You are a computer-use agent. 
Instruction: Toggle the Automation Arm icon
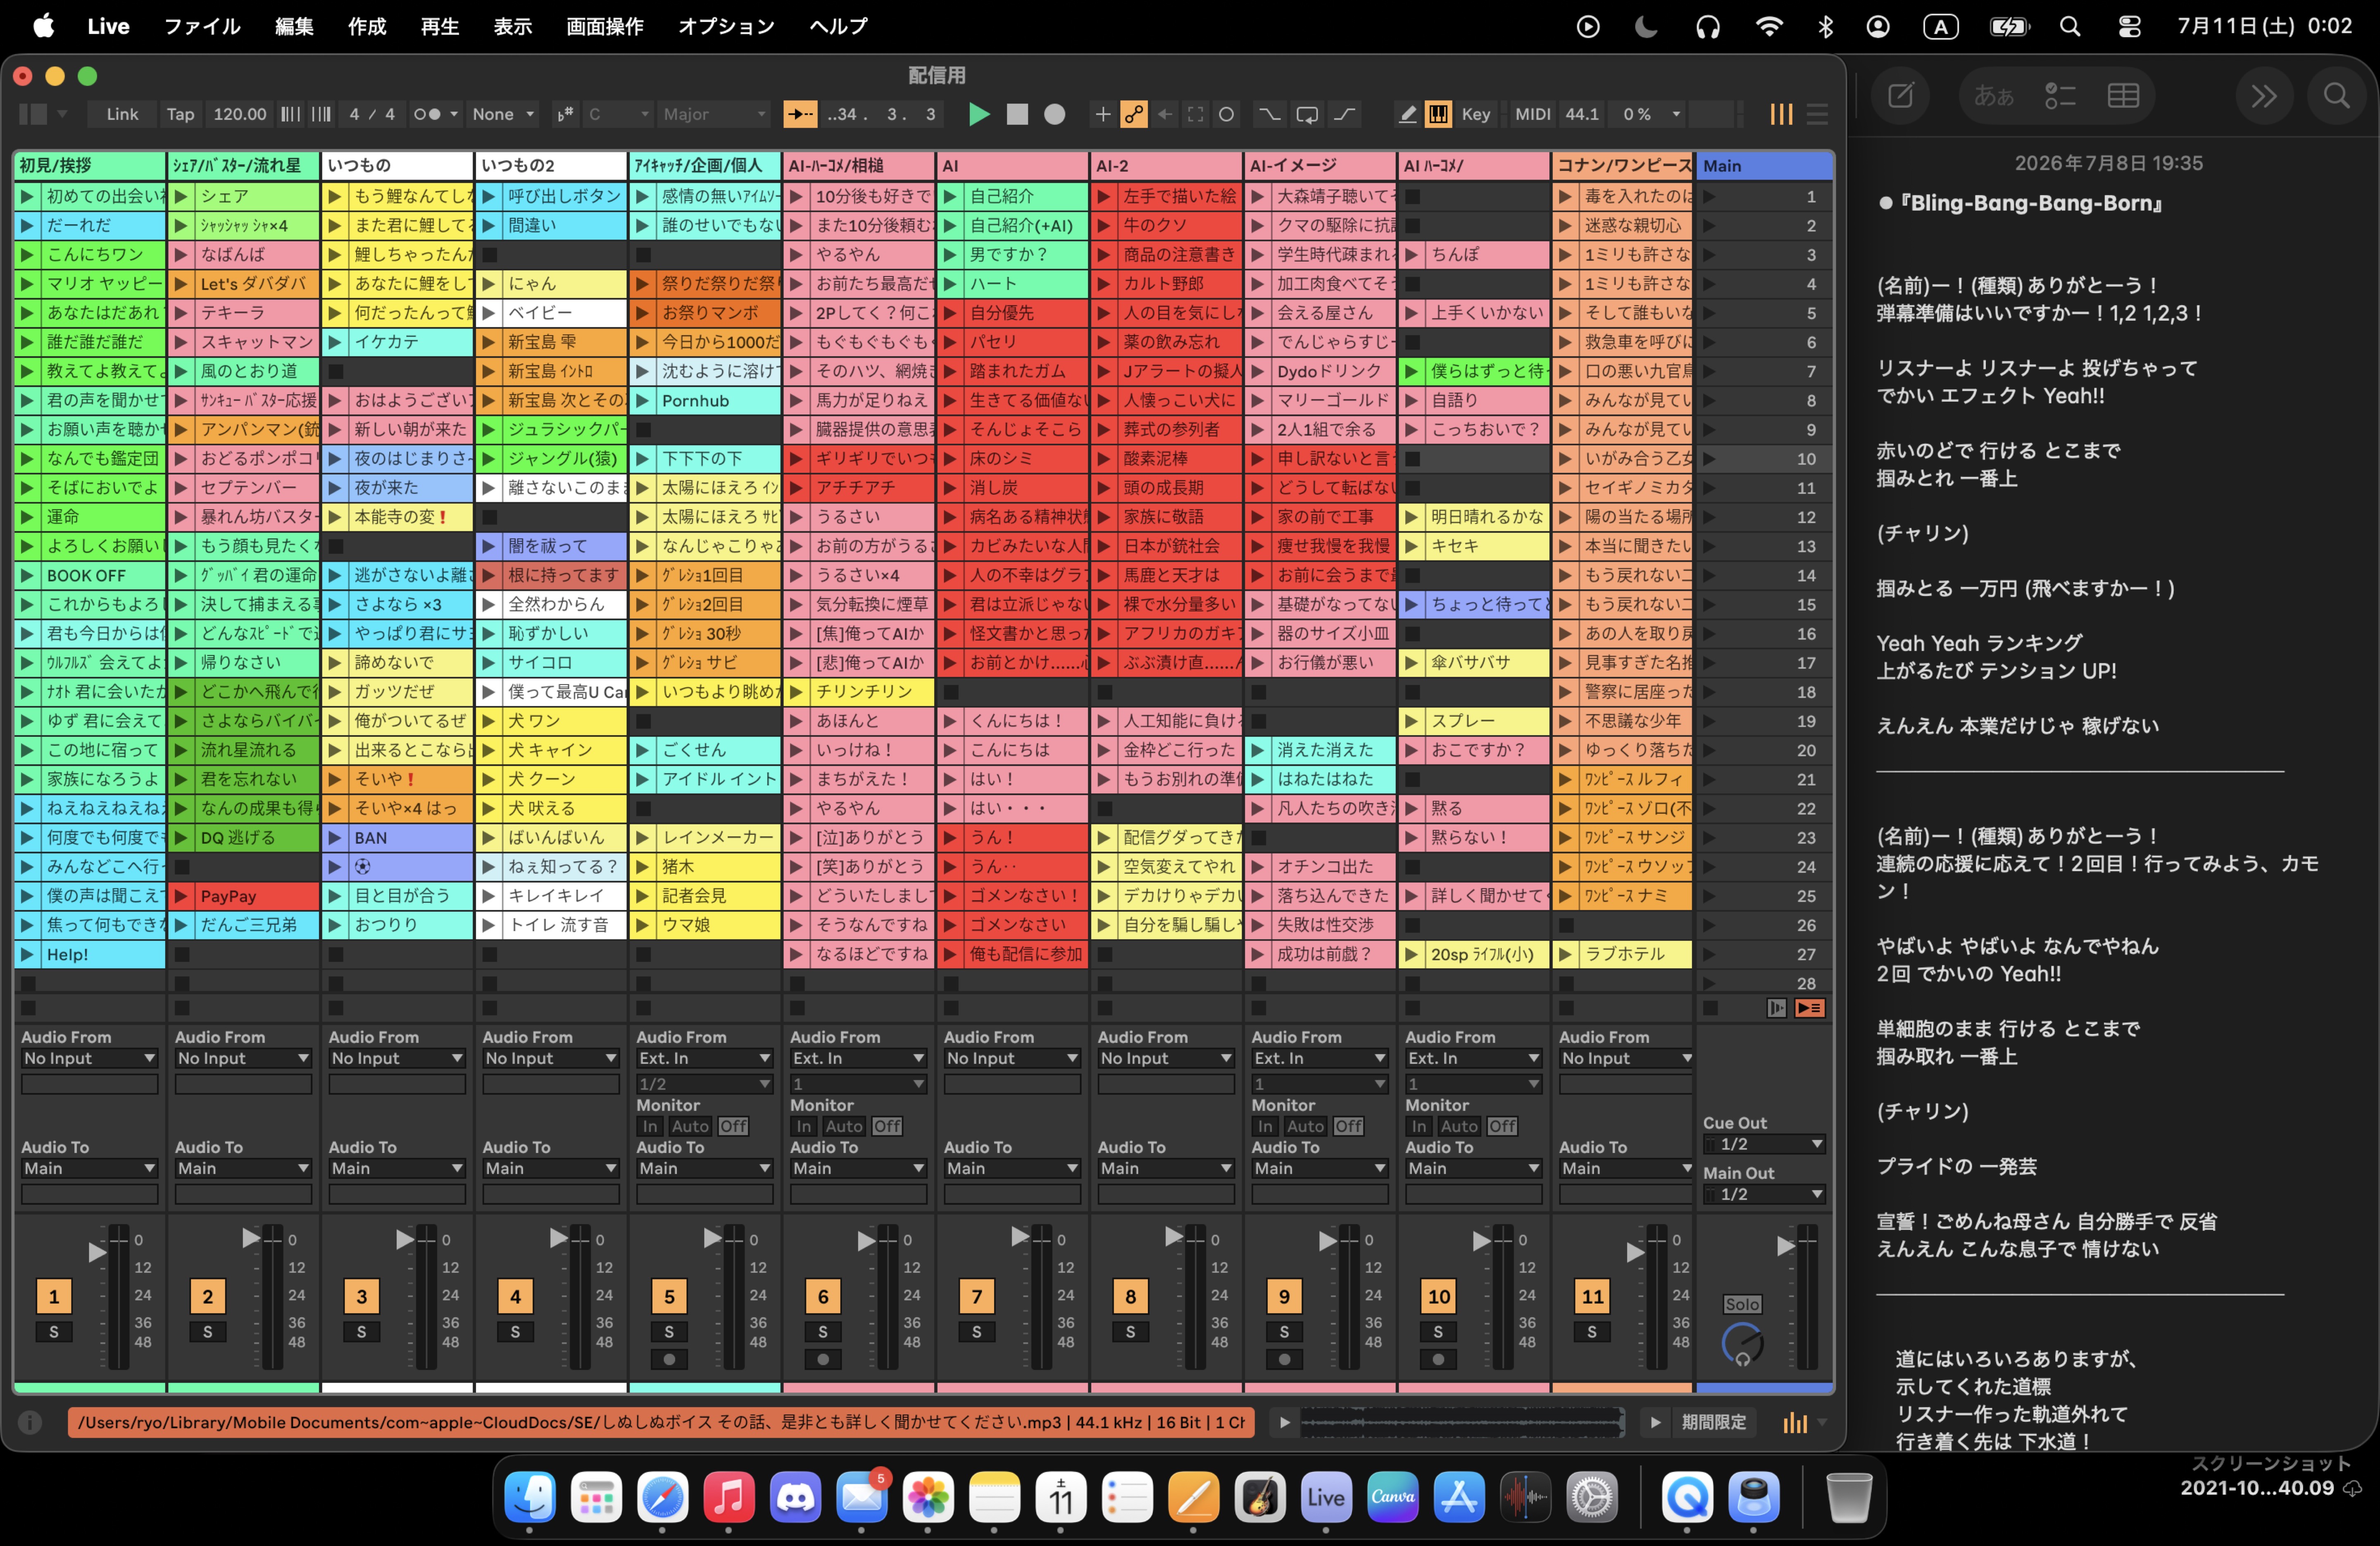(x=1133, y=114)
